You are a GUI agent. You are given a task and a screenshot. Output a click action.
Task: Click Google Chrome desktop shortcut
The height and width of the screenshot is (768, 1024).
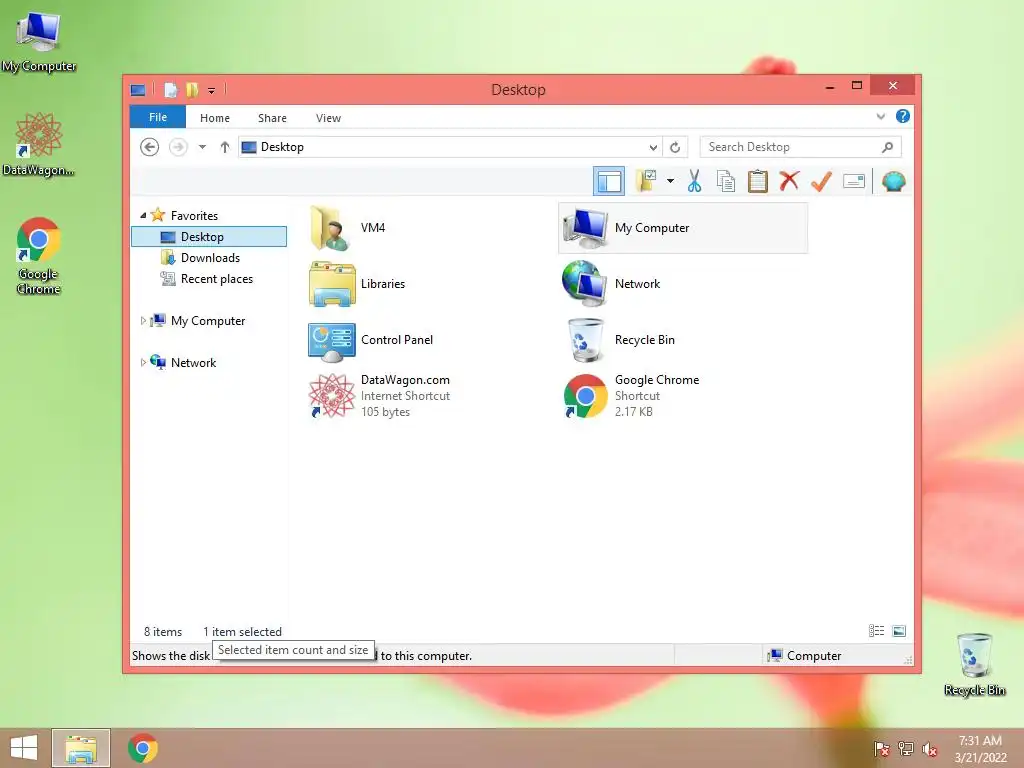pos(39,256)
